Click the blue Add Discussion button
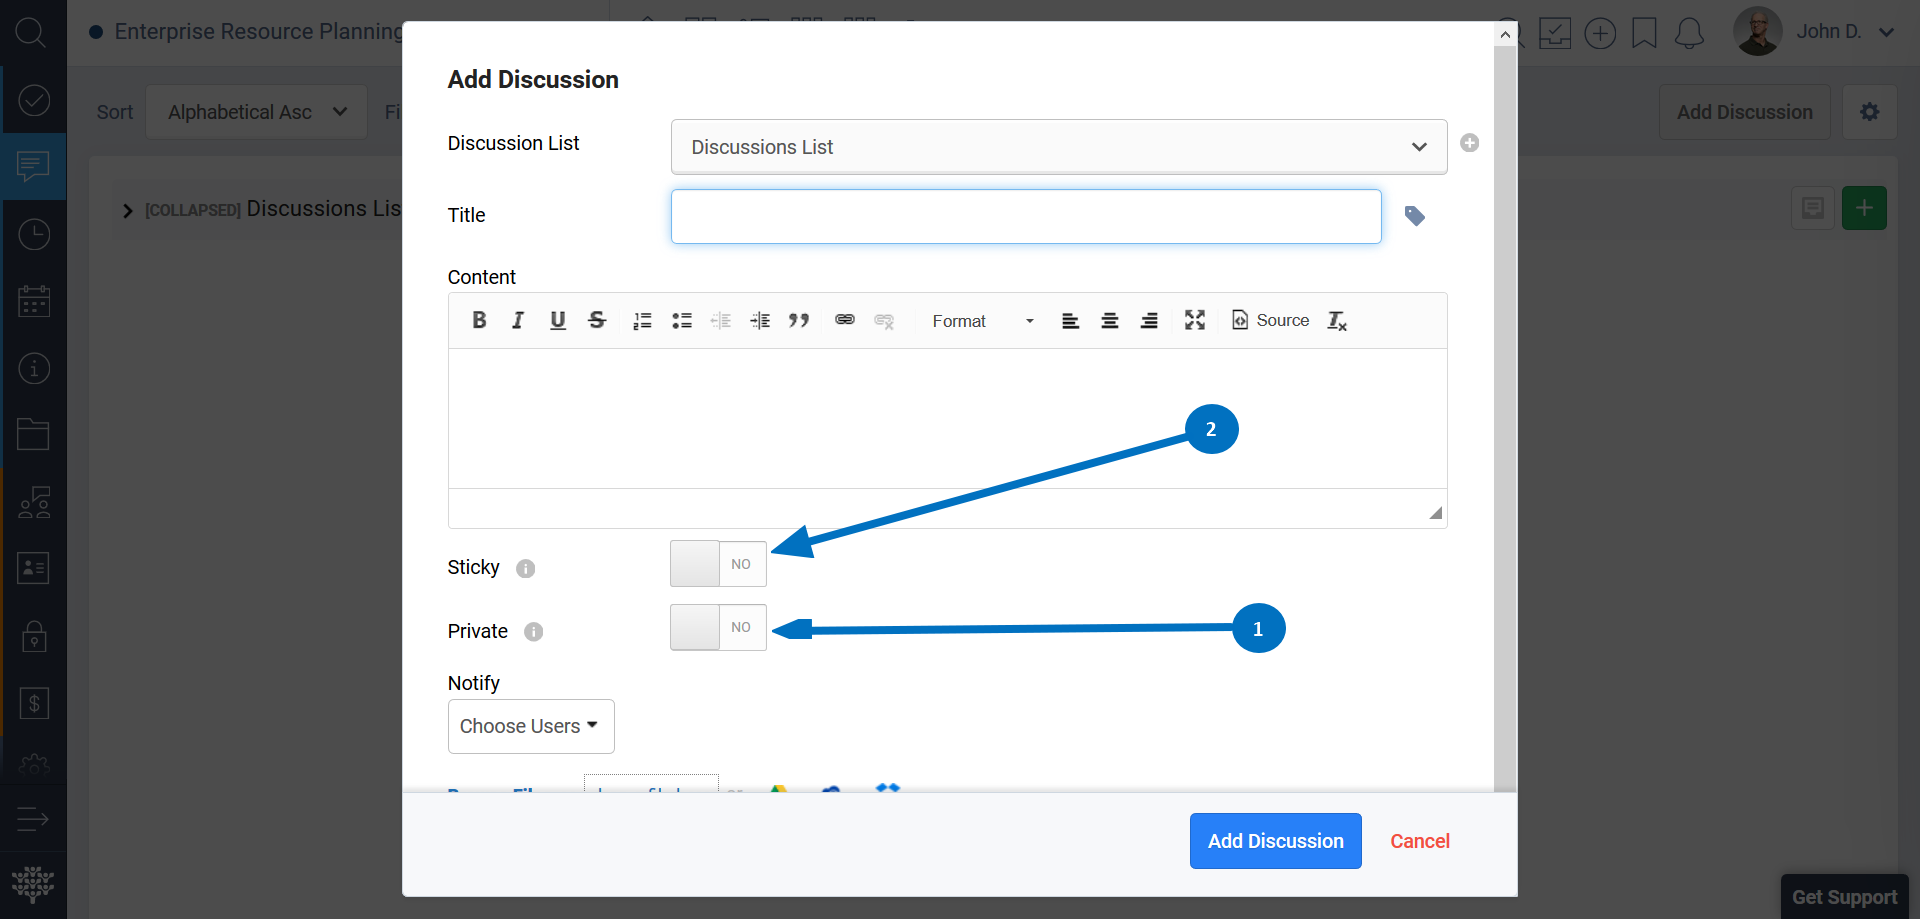This screenshot has width=1921, height=919. pyautogui.click(x=1275, y=841)
